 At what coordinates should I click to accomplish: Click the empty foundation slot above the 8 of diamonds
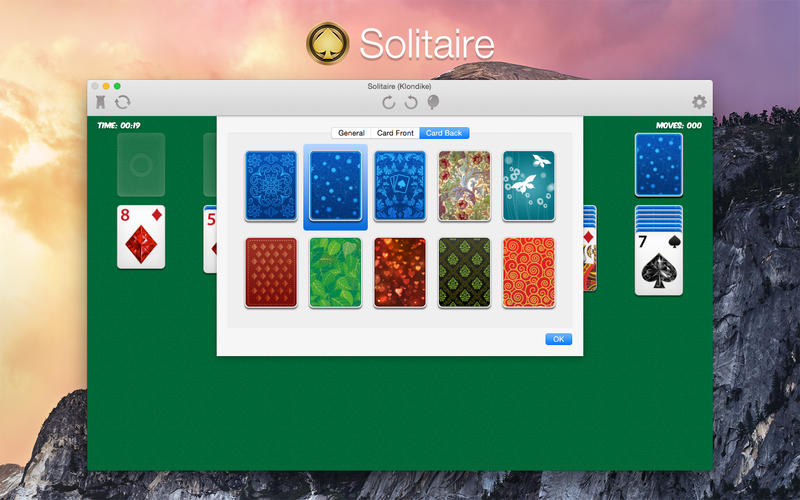click(141, 165)
